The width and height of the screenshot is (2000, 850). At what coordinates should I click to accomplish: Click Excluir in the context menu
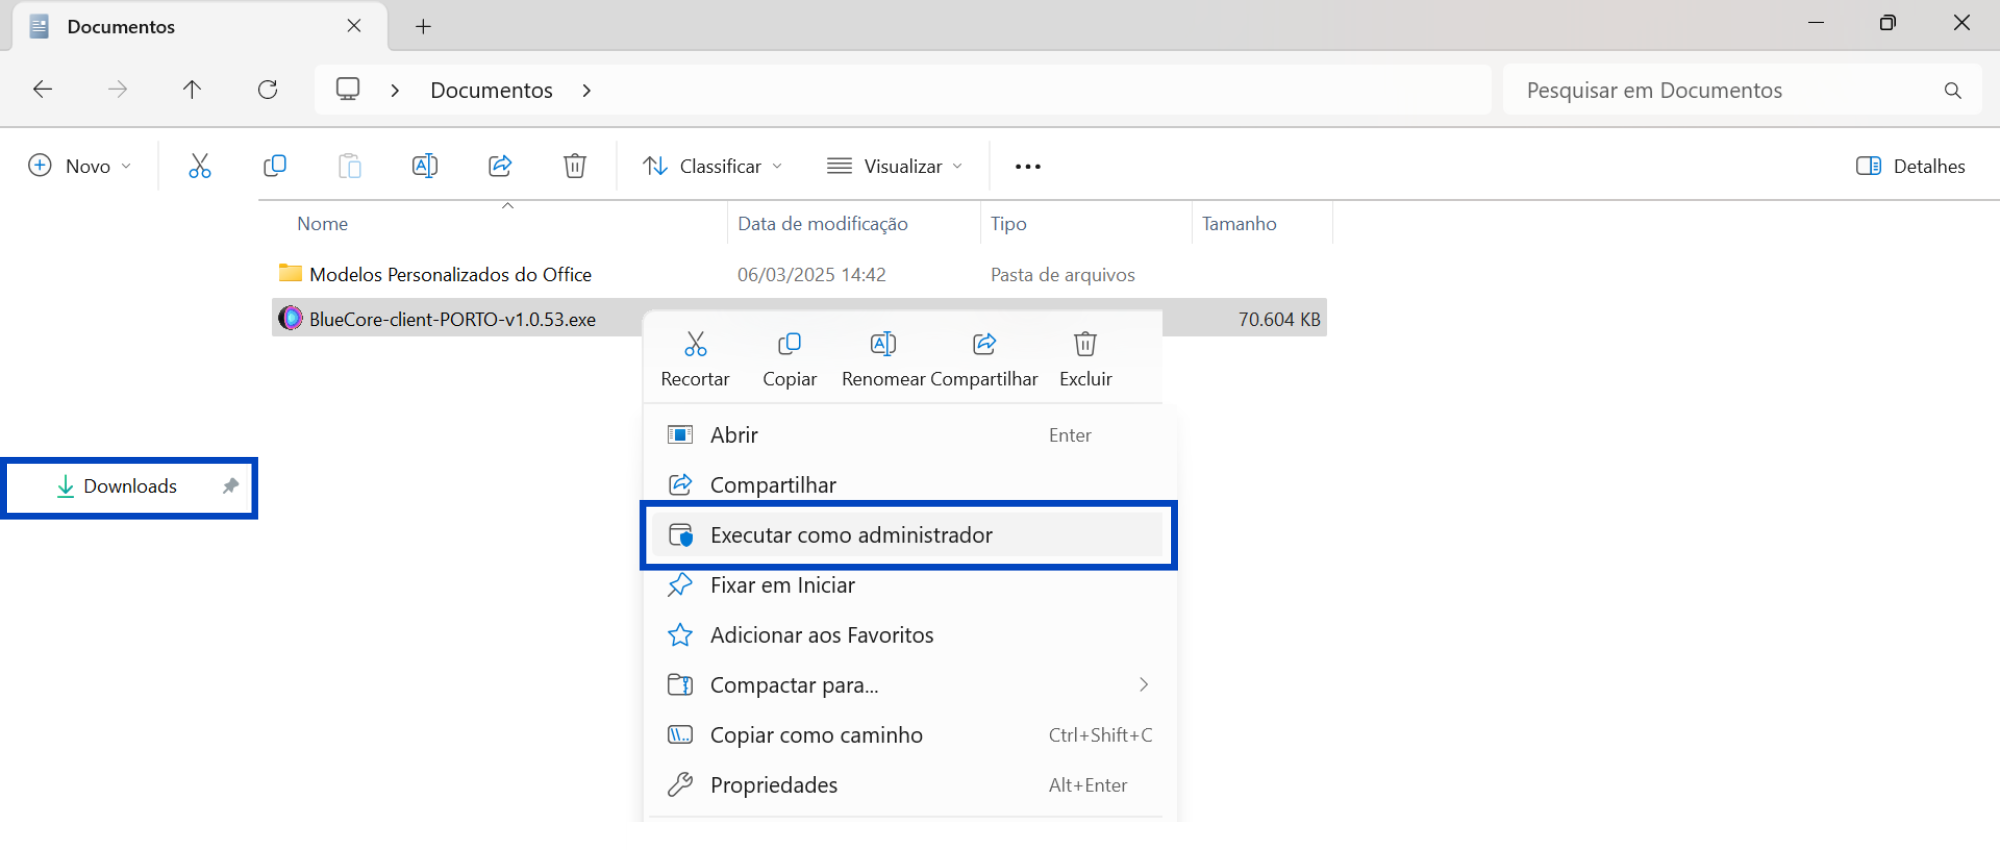tap(1085, 360)
